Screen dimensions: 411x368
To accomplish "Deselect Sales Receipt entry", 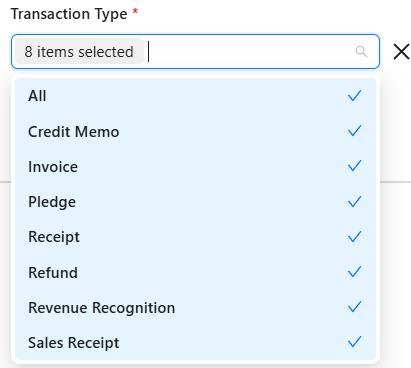I will (195, 343).
